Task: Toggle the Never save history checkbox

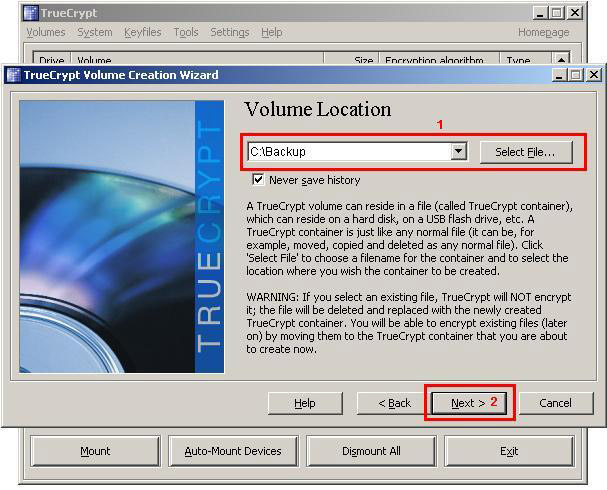Action: (258, 180)
